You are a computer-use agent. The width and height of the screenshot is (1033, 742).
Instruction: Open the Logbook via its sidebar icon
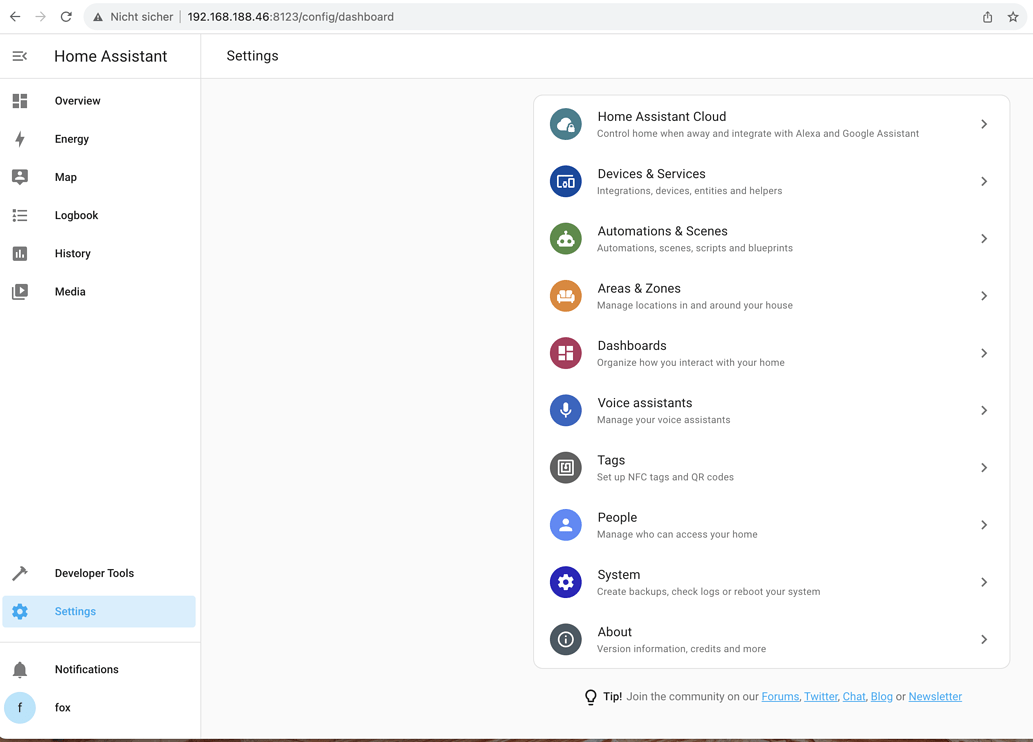(20, 215)
